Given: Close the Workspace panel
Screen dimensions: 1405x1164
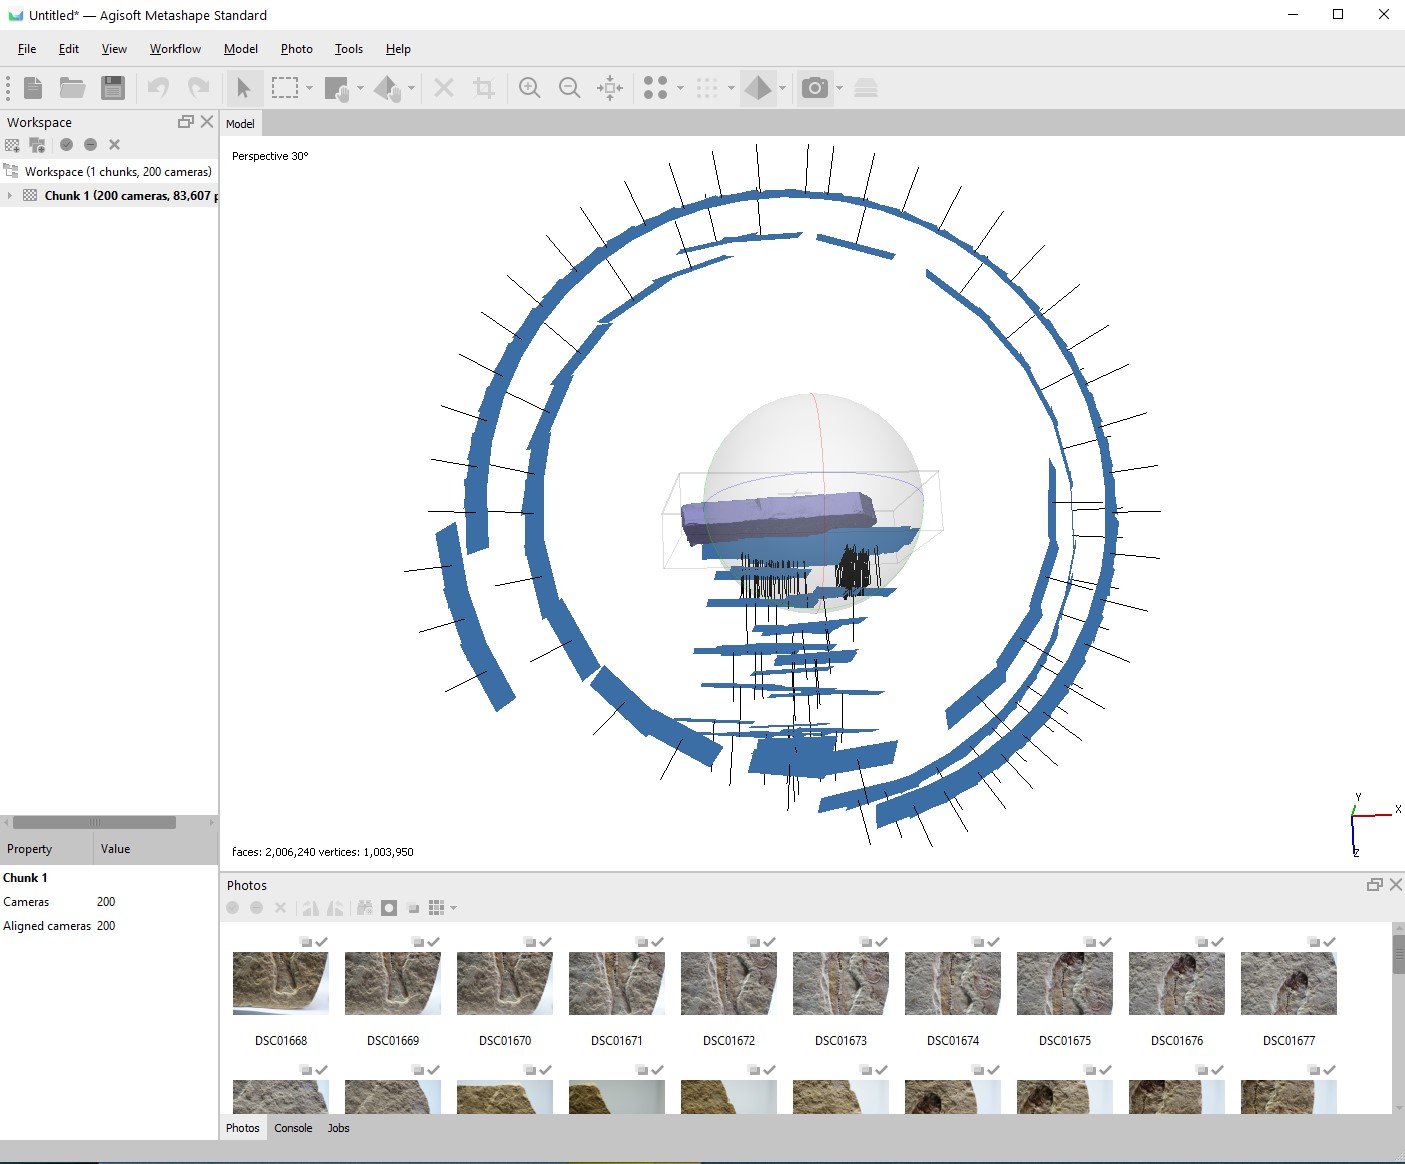Looking at the screenshot, I should tap(207, 122).
